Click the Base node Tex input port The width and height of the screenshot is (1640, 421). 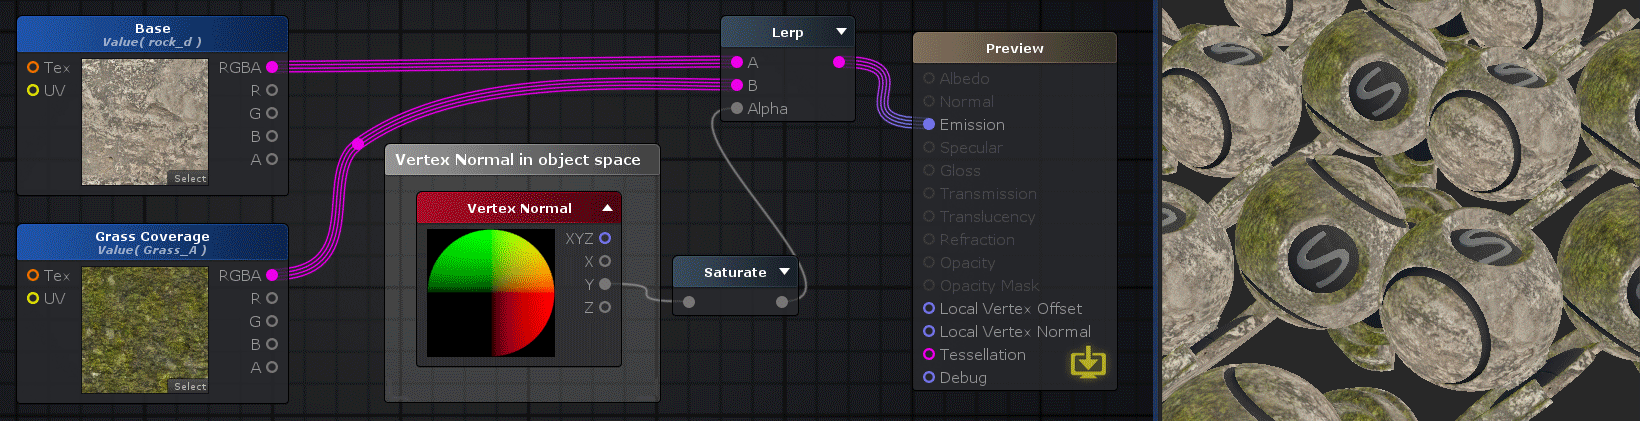(x=33, y=67)
